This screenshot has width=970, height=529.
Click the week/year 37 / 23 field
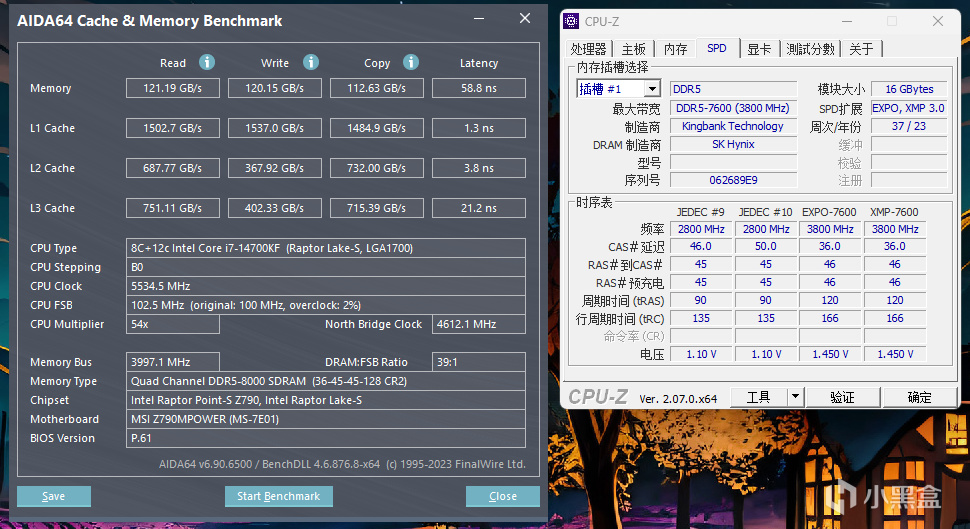coord(909,126)
